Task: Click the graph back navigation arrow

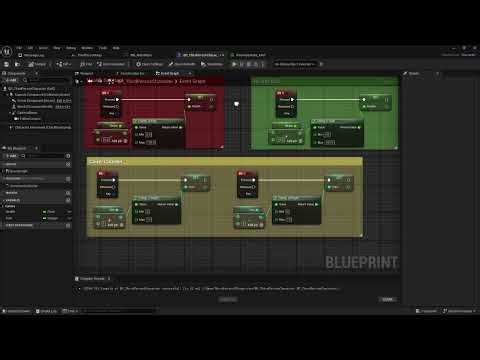Action: point(90,81)
